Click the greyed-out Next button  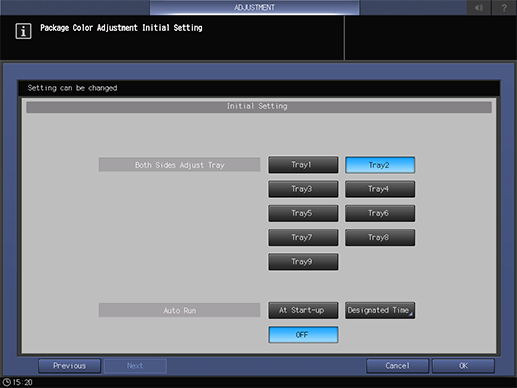click(135, 366)
